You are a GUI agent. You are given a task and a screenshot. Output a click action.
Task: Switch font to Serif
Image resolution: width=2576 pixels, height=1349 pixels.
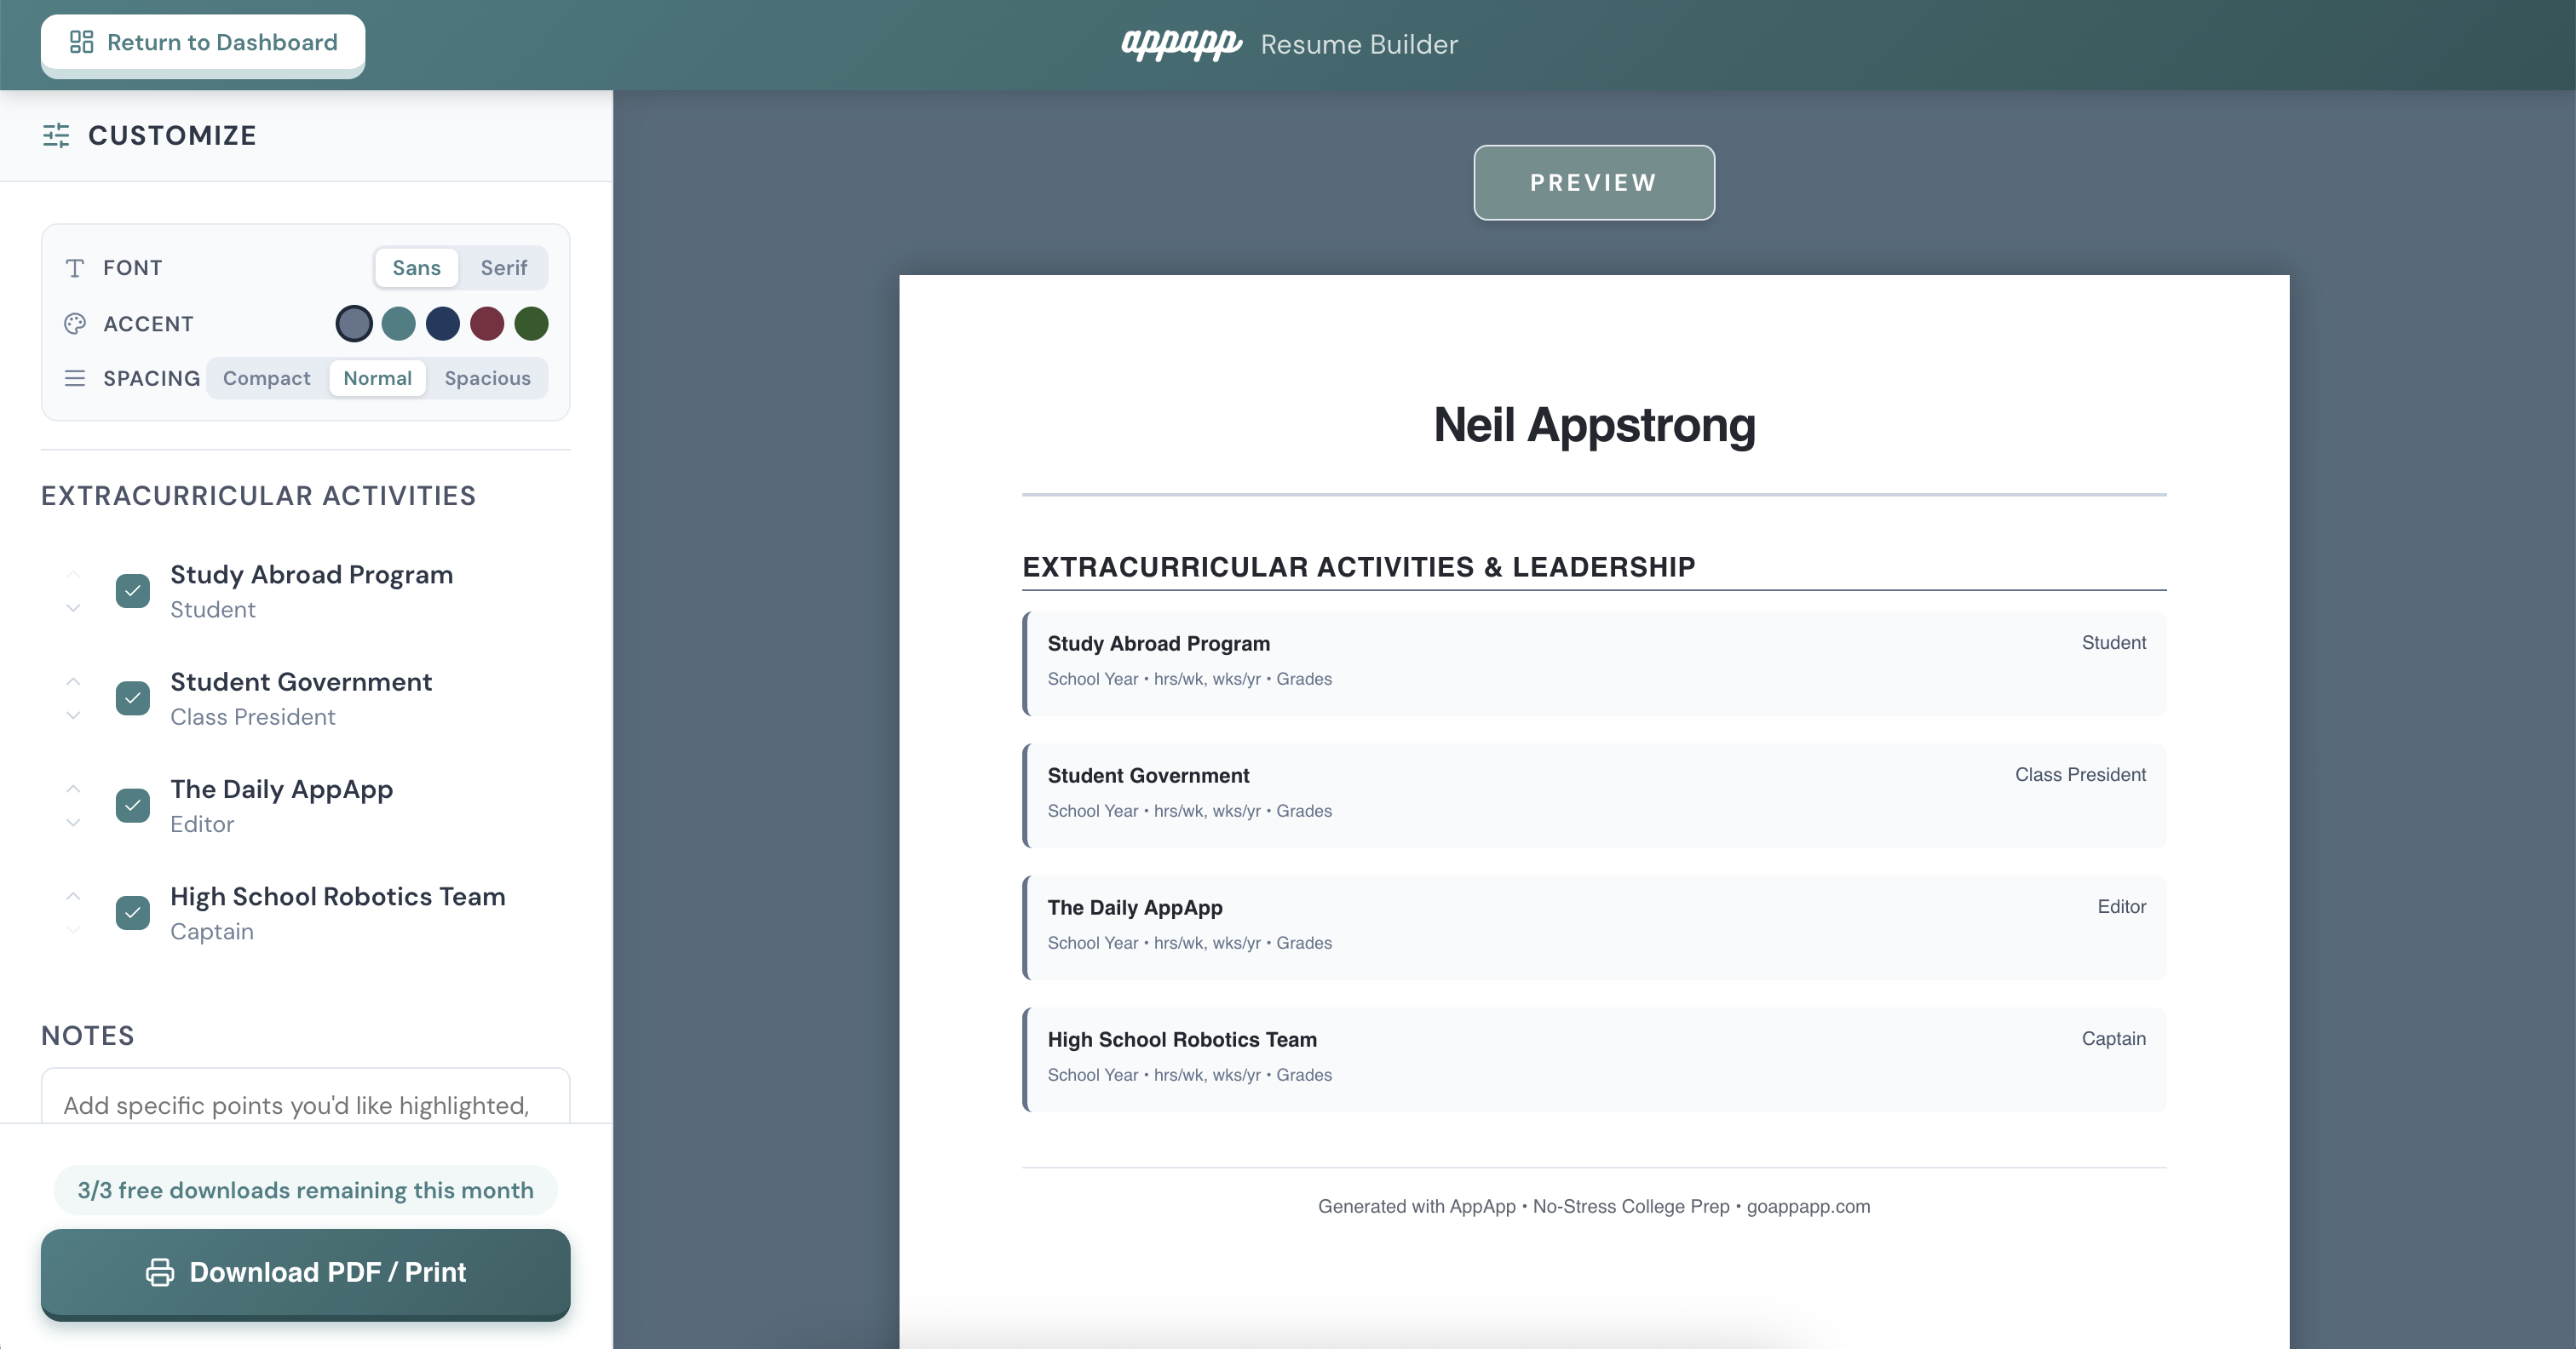[x=503, y=268]
